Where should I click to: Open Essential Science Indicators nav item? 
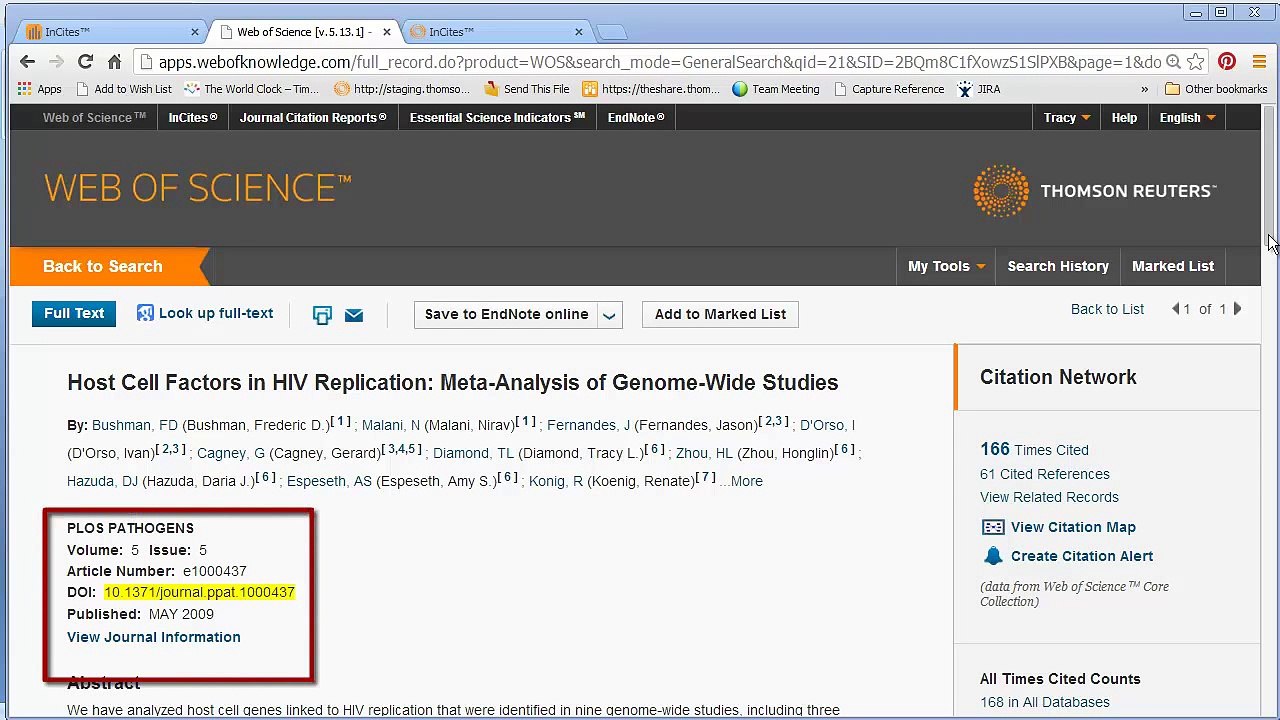point(497,118)
